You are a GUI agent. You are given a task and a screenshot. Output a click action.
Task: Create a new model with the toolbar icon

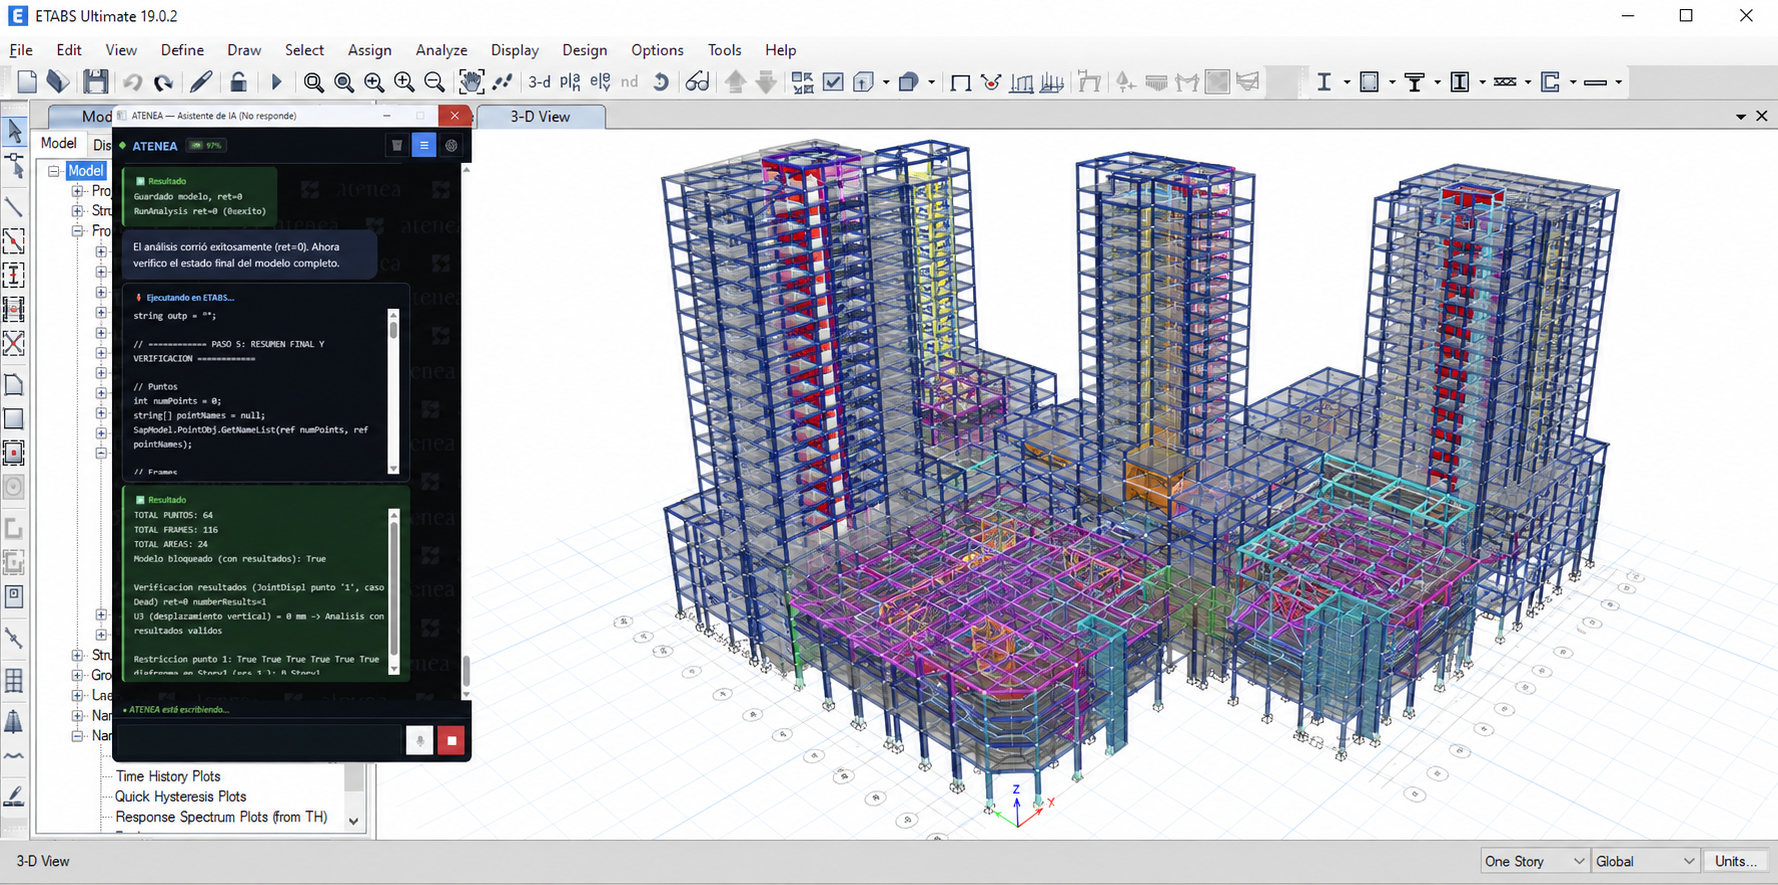27,82
